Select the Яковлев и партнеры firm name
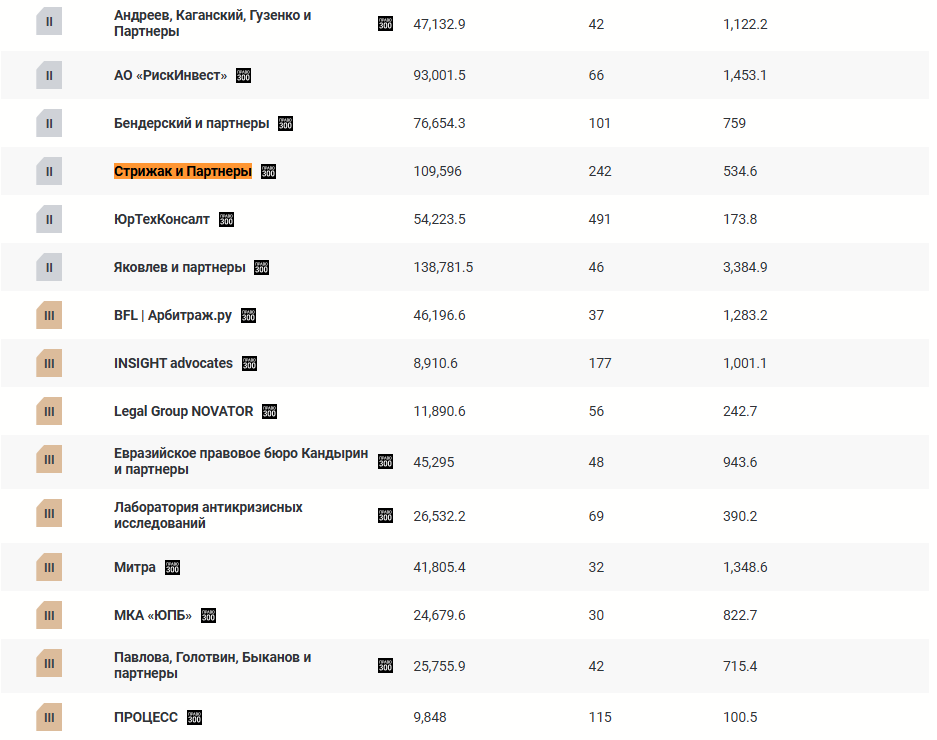The height and width of the screenshot is (740, 937). pos(180,267)
